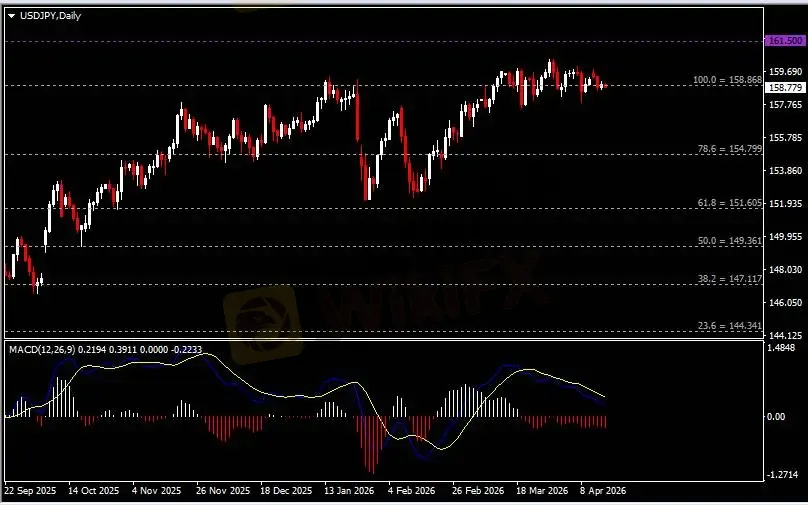This screenshot has height=505, width=808.
Task: Click the 50.0 = 149.361 Fibonacci label
Action: point(730,240)
